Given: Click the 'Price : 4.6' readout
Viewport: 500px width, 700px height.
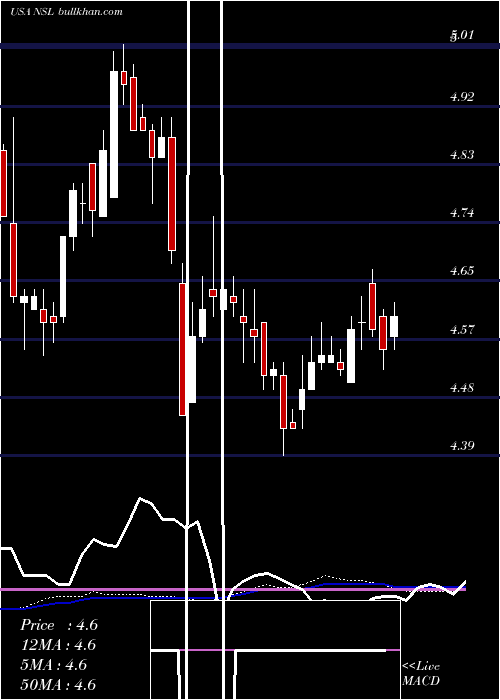Looking at the screenshot, I should (x=59, y=625).
